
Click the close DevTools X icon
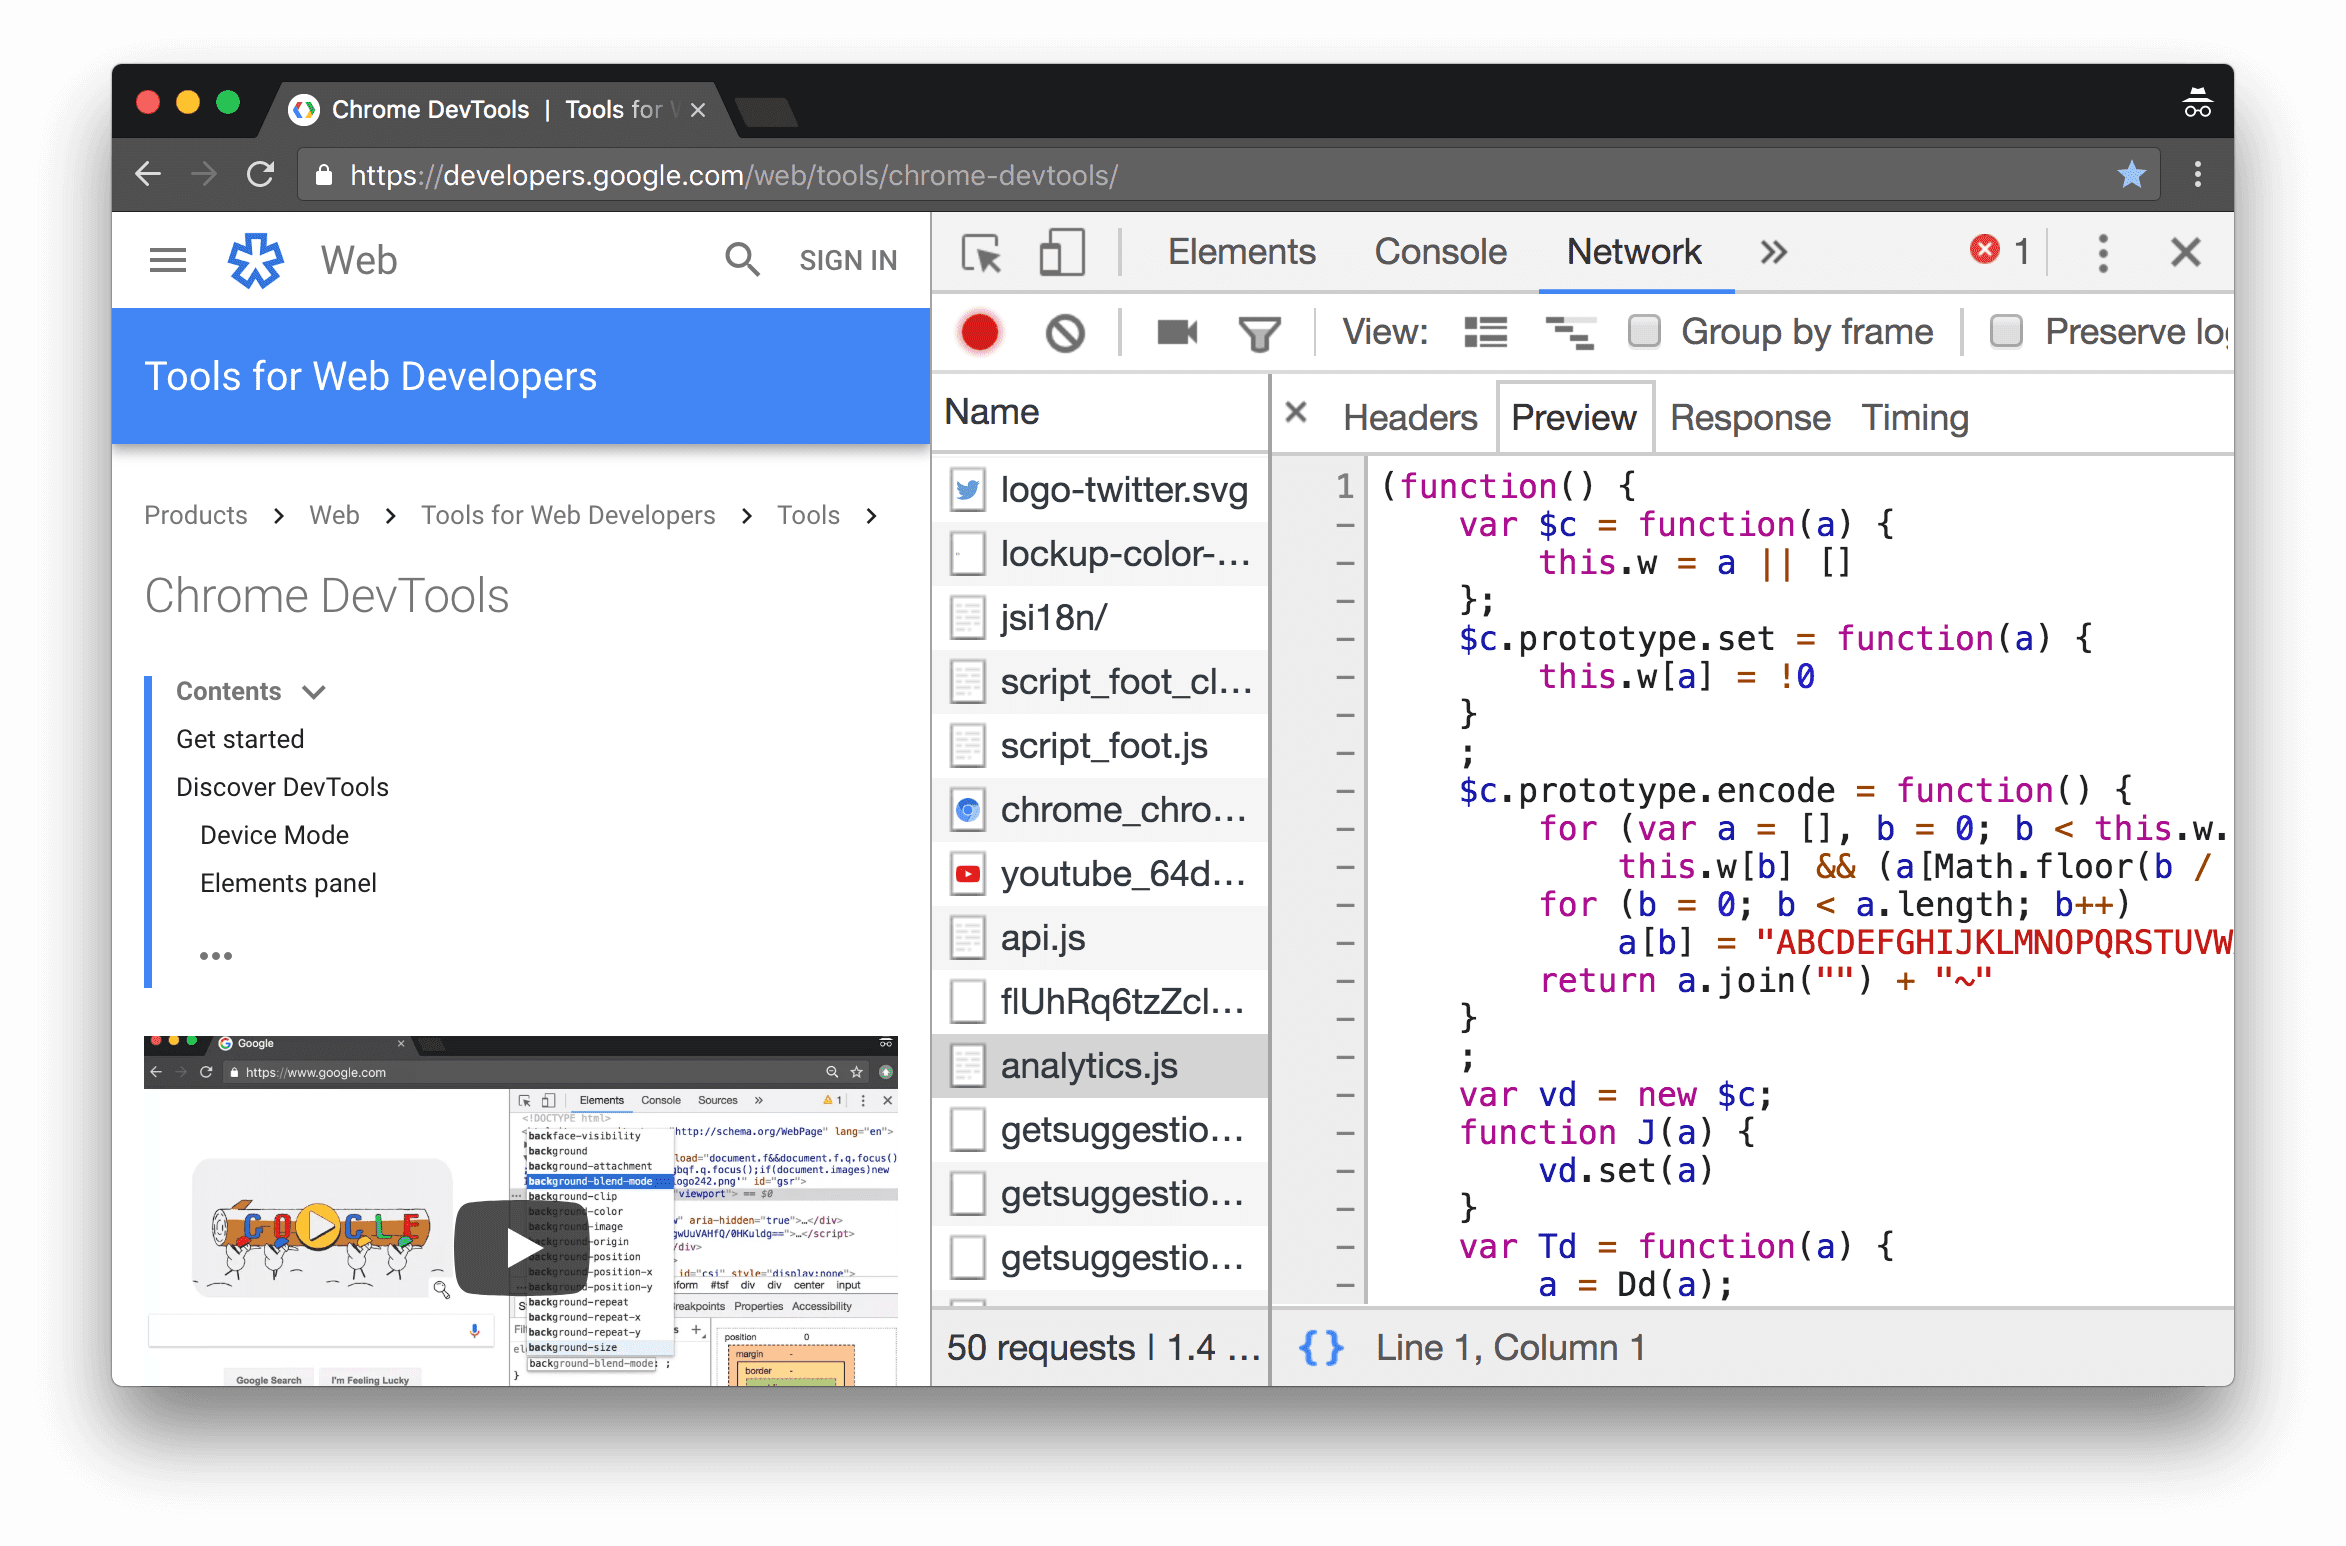[2186, 252]
